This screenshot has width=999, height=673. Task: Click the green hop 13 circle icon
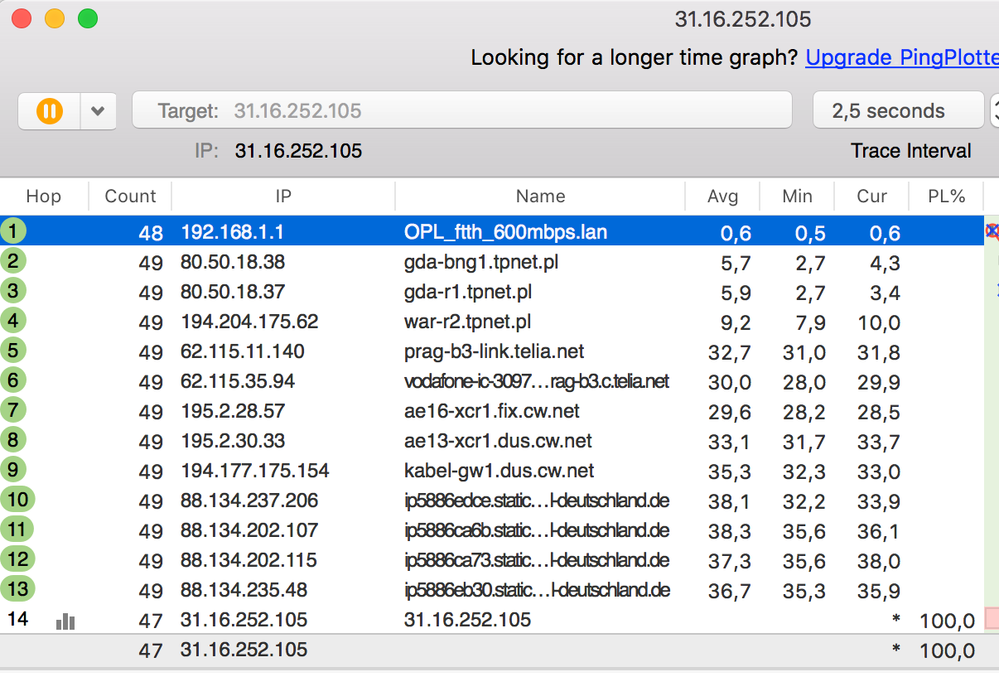[17, 590]
